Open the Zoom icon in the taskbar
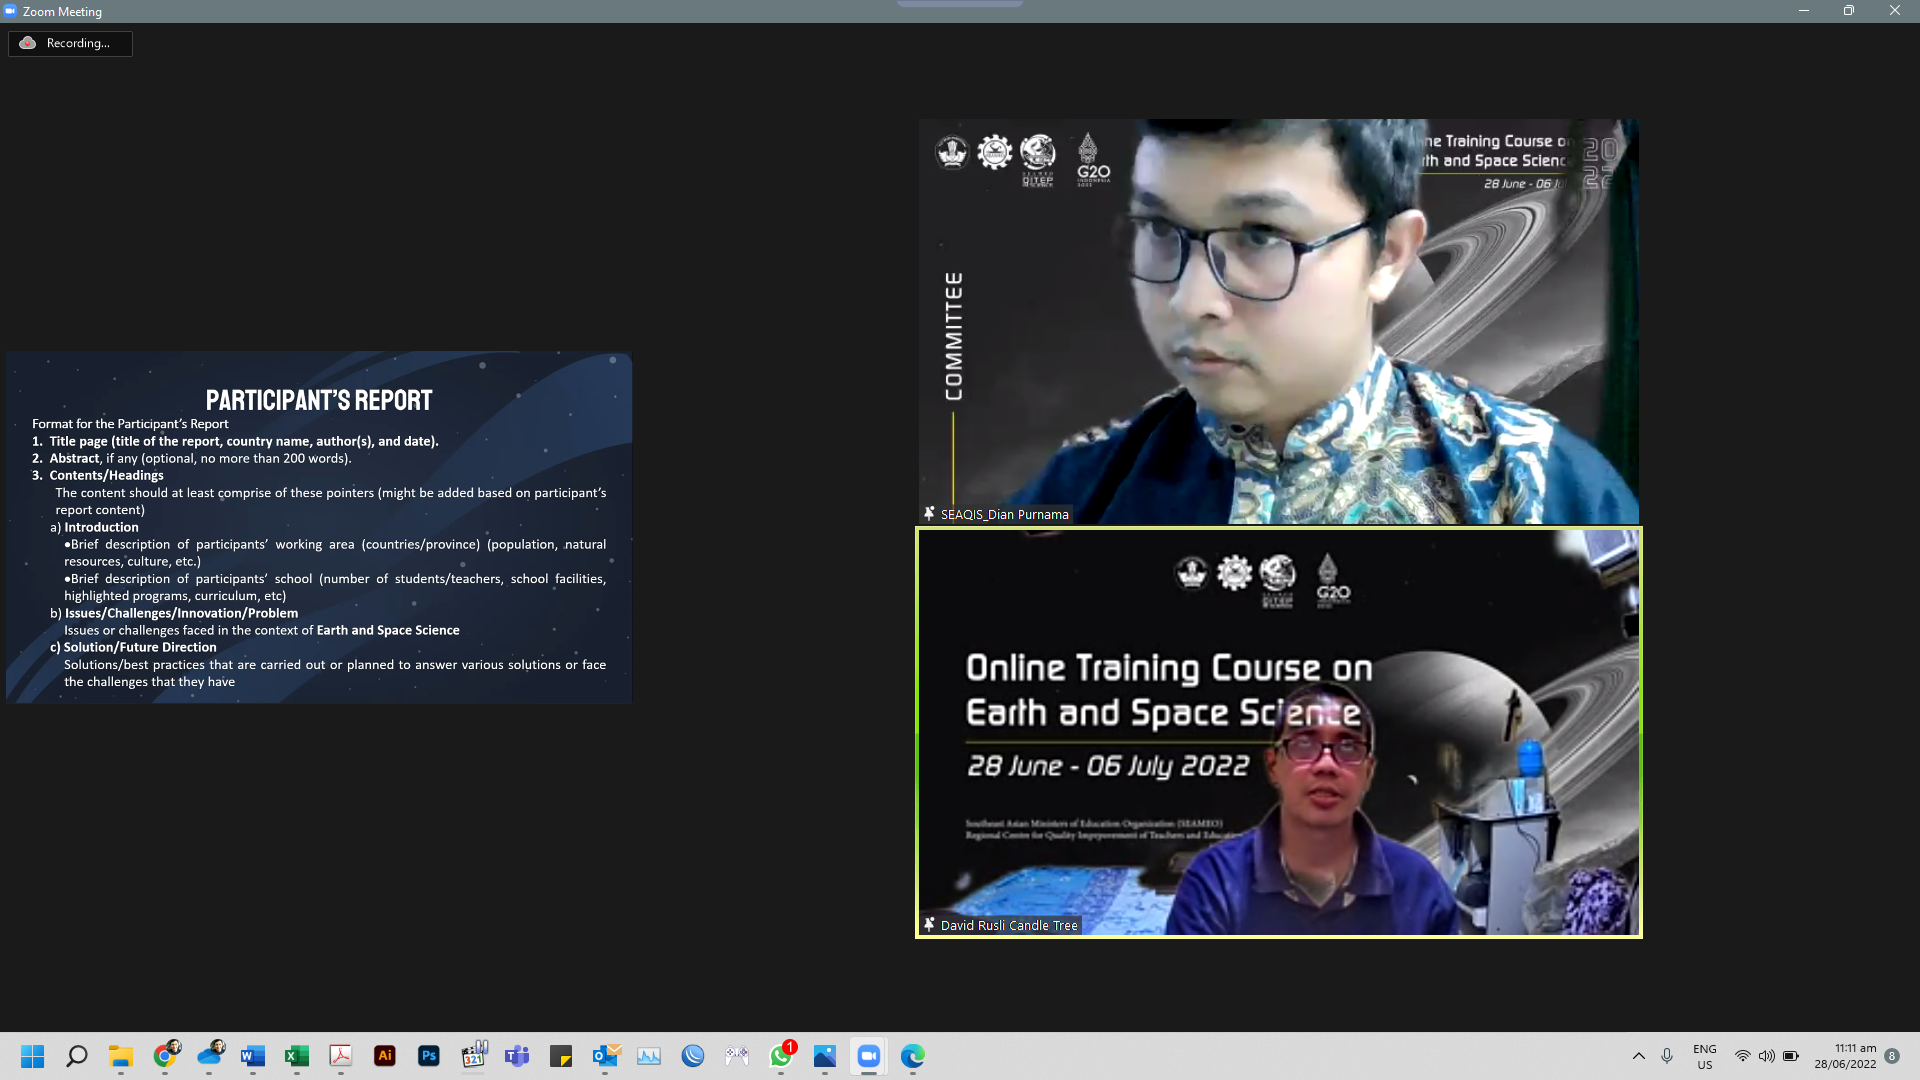The width and height of the screenshot is (1920, 1080). 868,1056
